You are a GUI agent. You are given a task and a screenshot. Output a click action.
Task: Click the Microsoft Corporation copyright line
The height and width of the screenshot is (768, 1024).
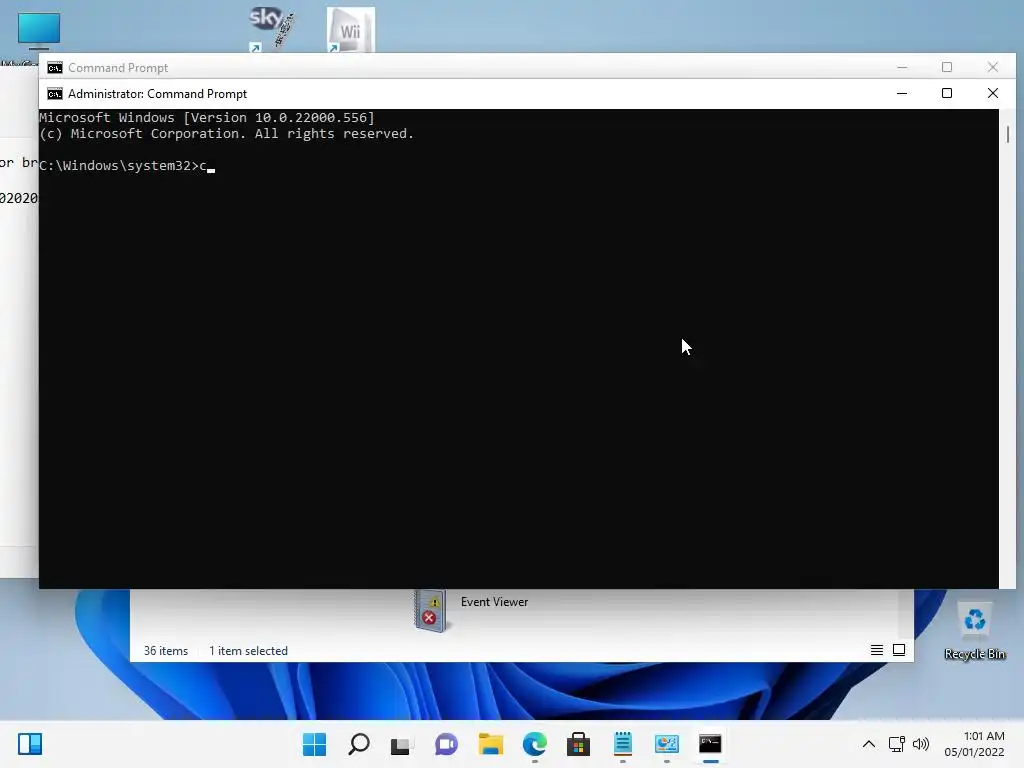tap(226, 134)
